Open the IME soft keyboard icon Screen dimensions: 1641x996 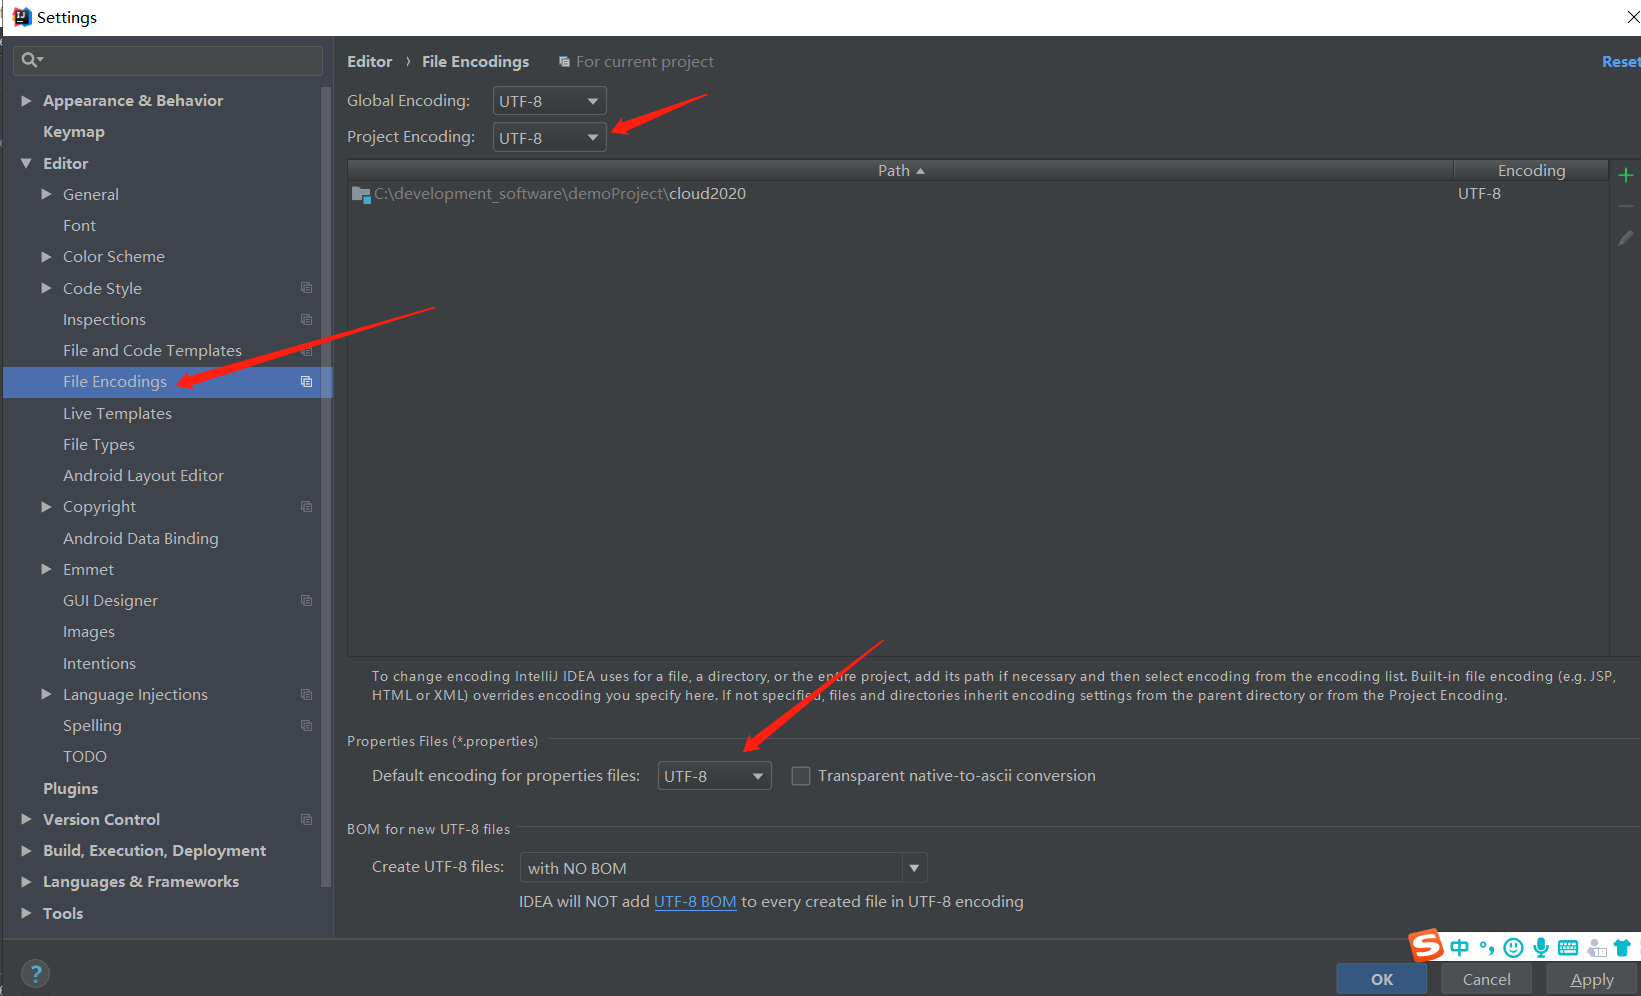click(1568, 947)
